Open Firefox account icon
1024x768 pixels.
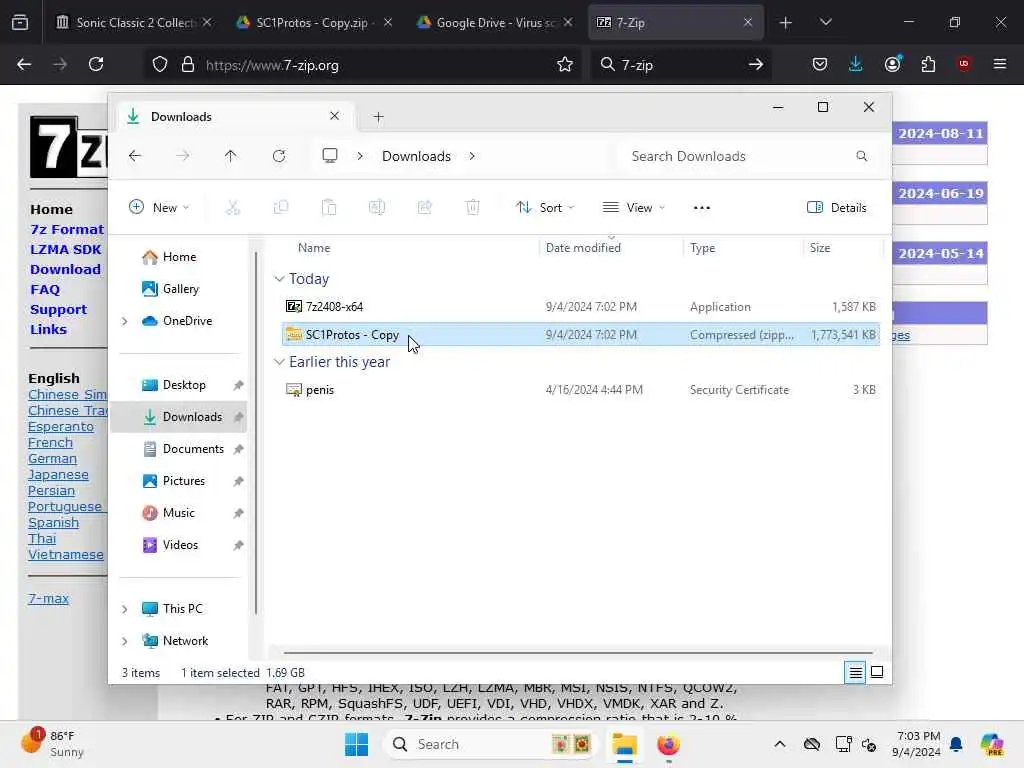pyautogui.click(x=892, y=64)
